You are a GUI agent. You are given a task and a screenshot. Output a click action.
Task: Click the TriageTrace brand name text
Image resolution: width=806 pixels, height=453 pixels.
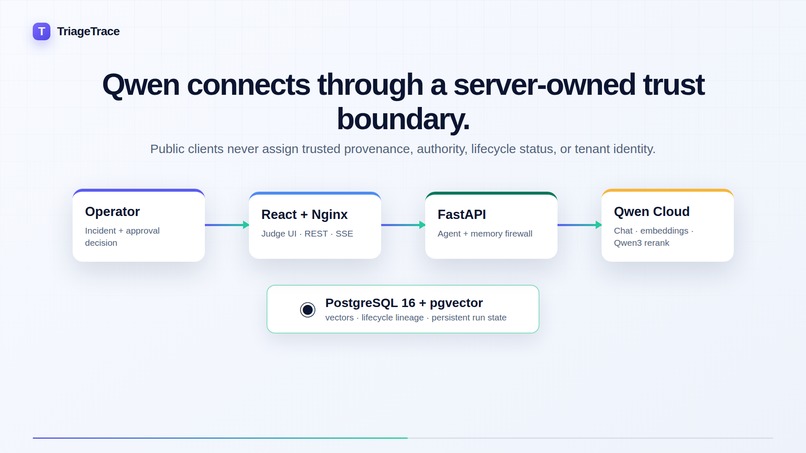(88, 31)
